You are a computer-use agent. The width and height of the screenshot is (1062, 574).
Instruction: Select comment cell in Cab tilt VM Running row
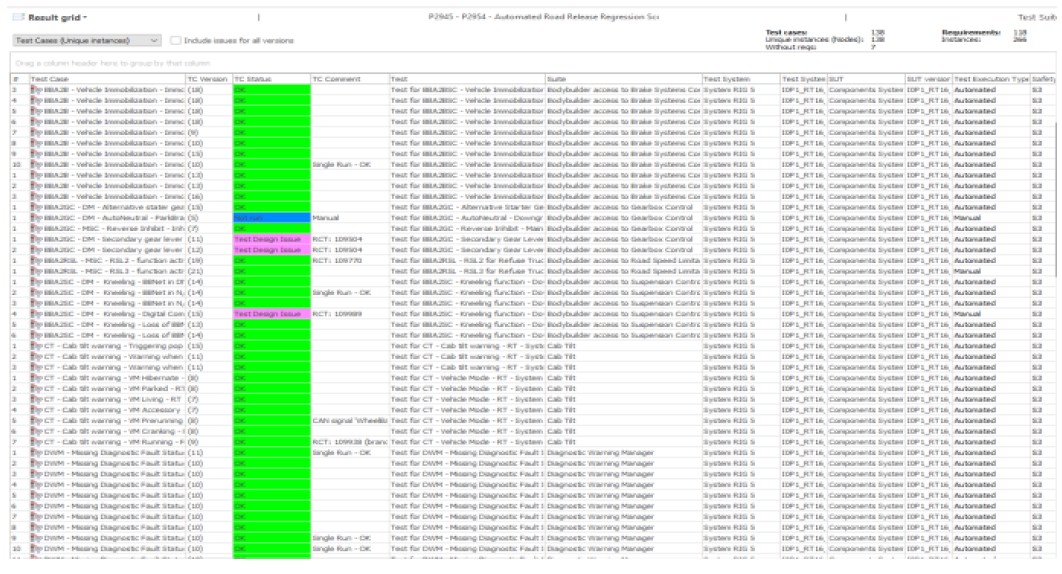click(349, 443)
